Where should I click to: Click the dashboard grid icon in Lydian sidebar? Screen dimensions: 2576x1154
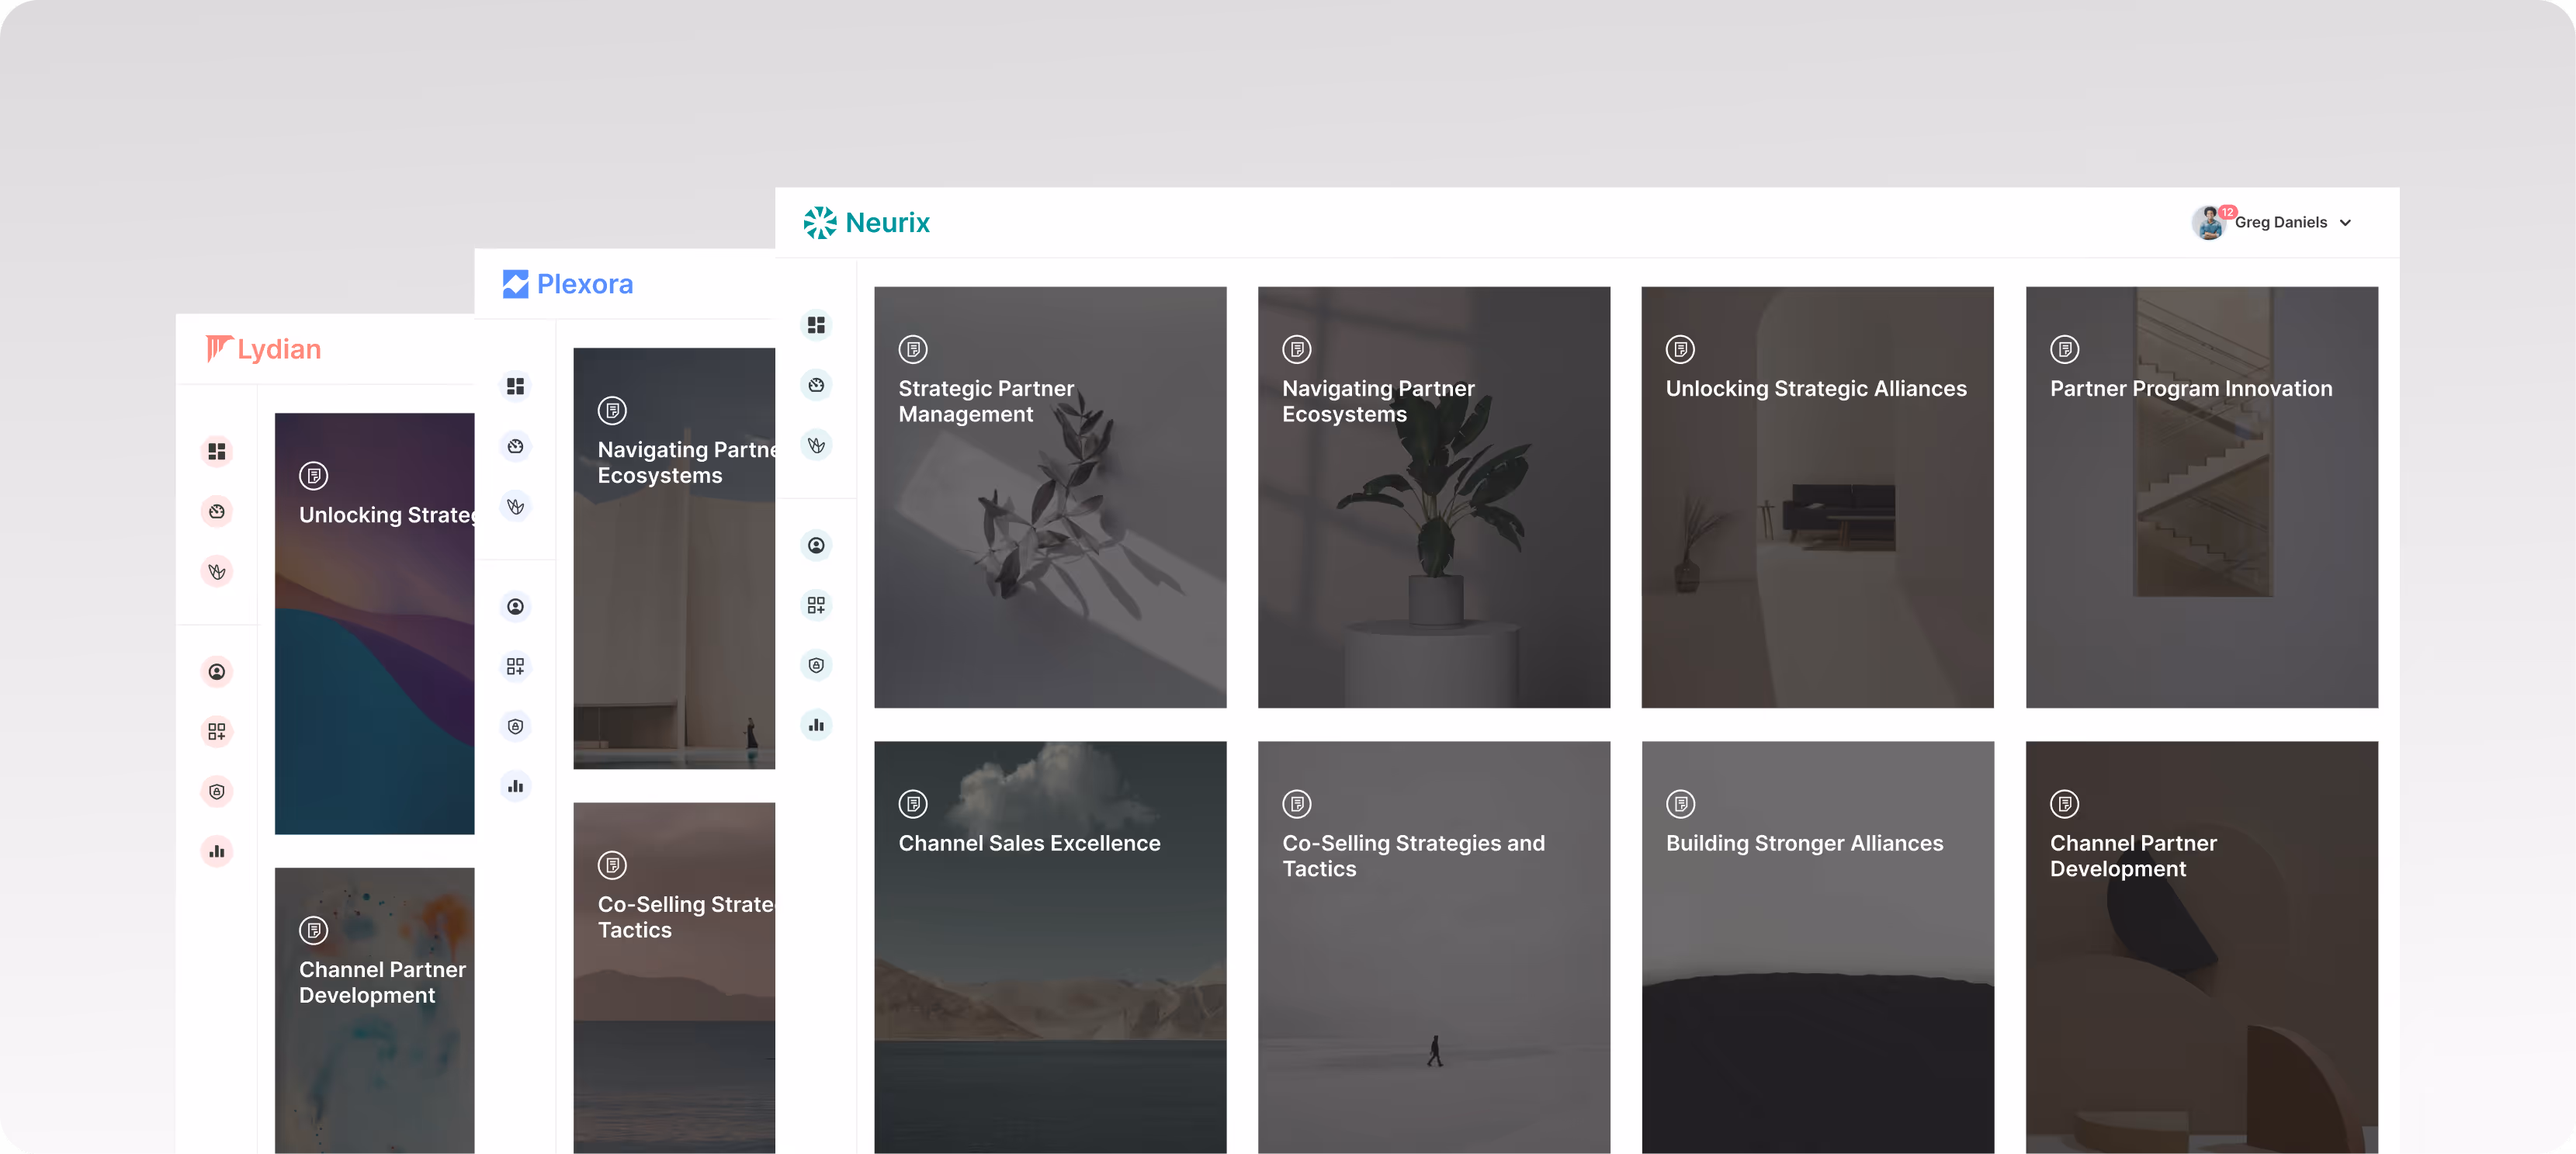[216, 451]
